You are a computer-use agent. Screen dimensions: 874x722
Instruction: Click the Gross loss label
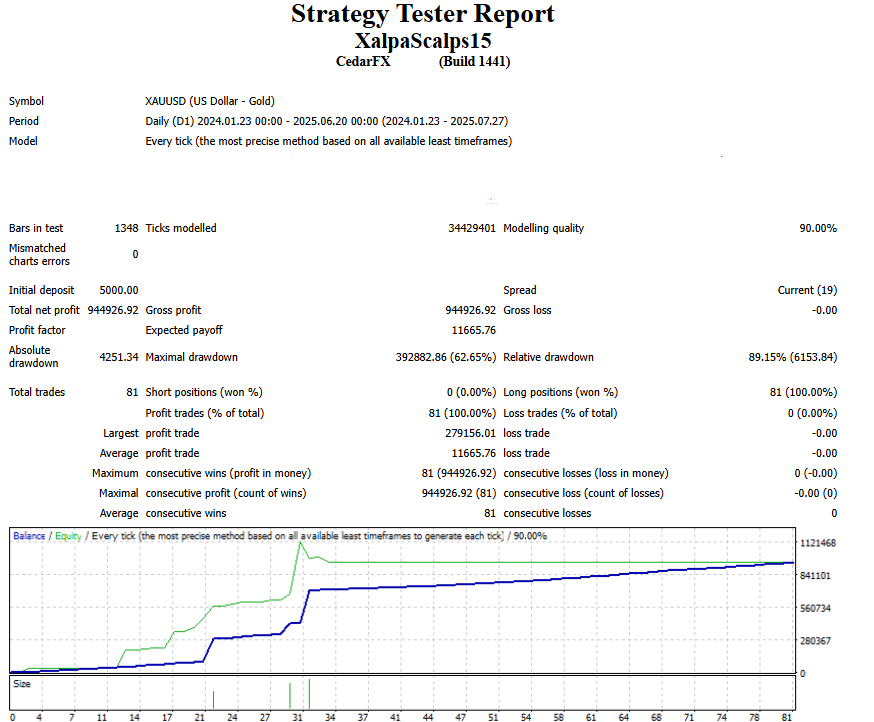pyautogui.click(x=527, y=310)
